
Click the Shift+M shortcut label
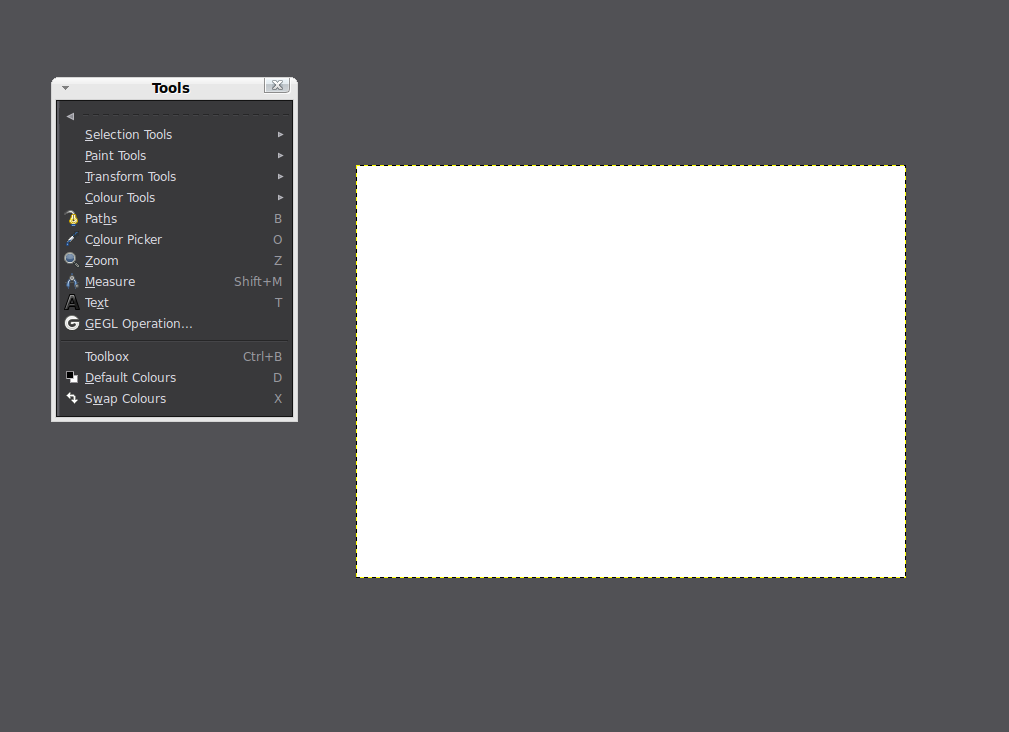tap(258, 282)
